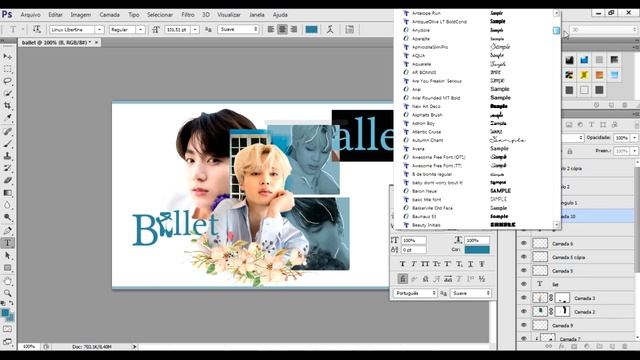Click the Cor swatch in Character panel

pyautogui.click(x=477, y=249)
